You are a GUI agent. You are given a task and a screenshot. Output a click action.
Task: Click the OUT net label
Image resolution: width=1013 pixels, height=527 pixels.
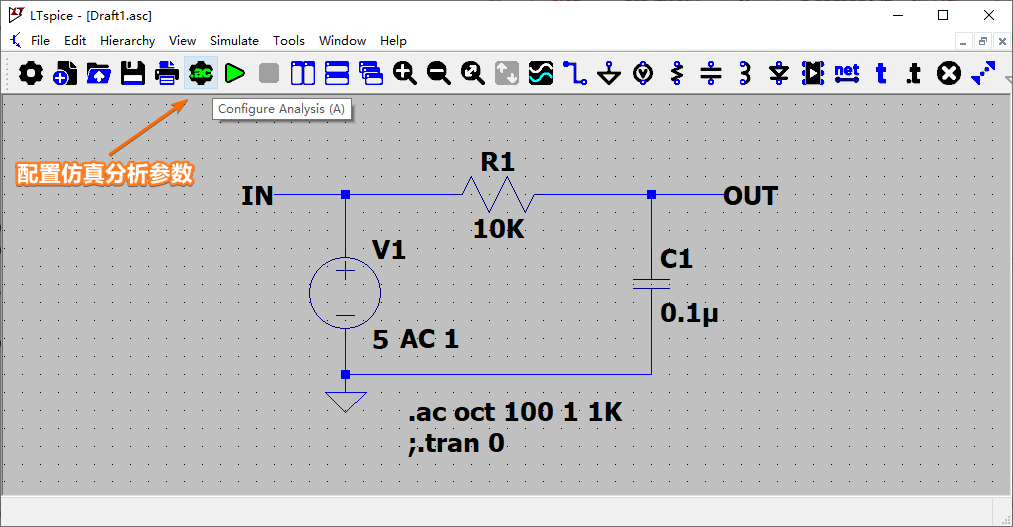pyautogui.click(x=750, y=196)
